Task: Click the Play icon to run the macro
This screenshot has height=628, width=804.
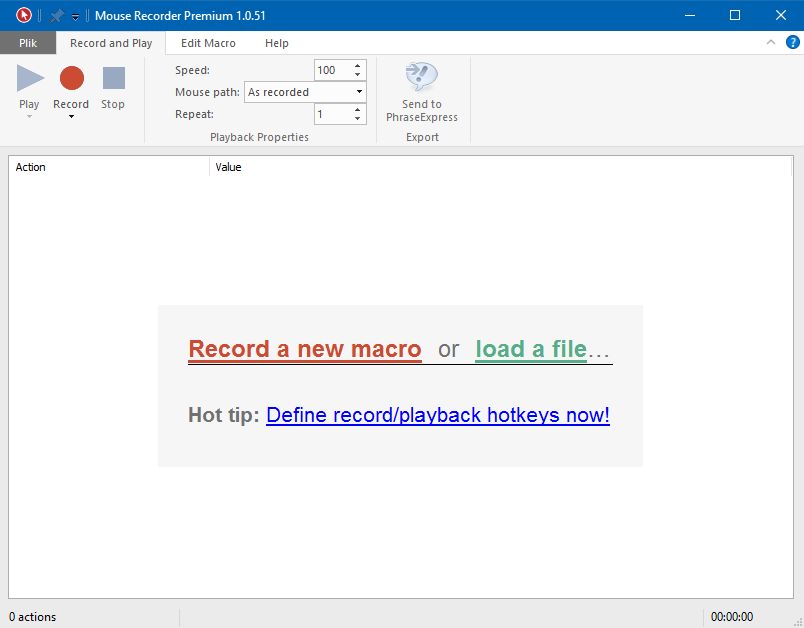Action: [x=29, y=76]
